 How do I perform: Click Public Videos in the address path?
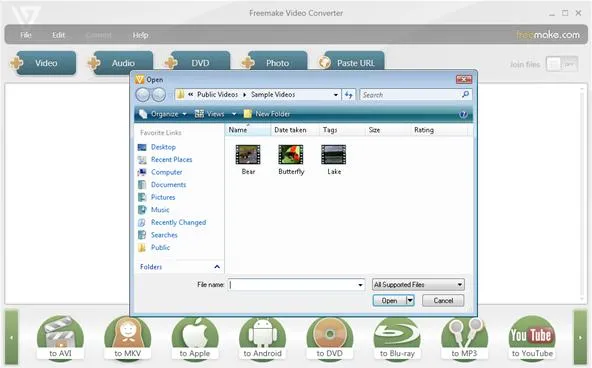[217, 95]
